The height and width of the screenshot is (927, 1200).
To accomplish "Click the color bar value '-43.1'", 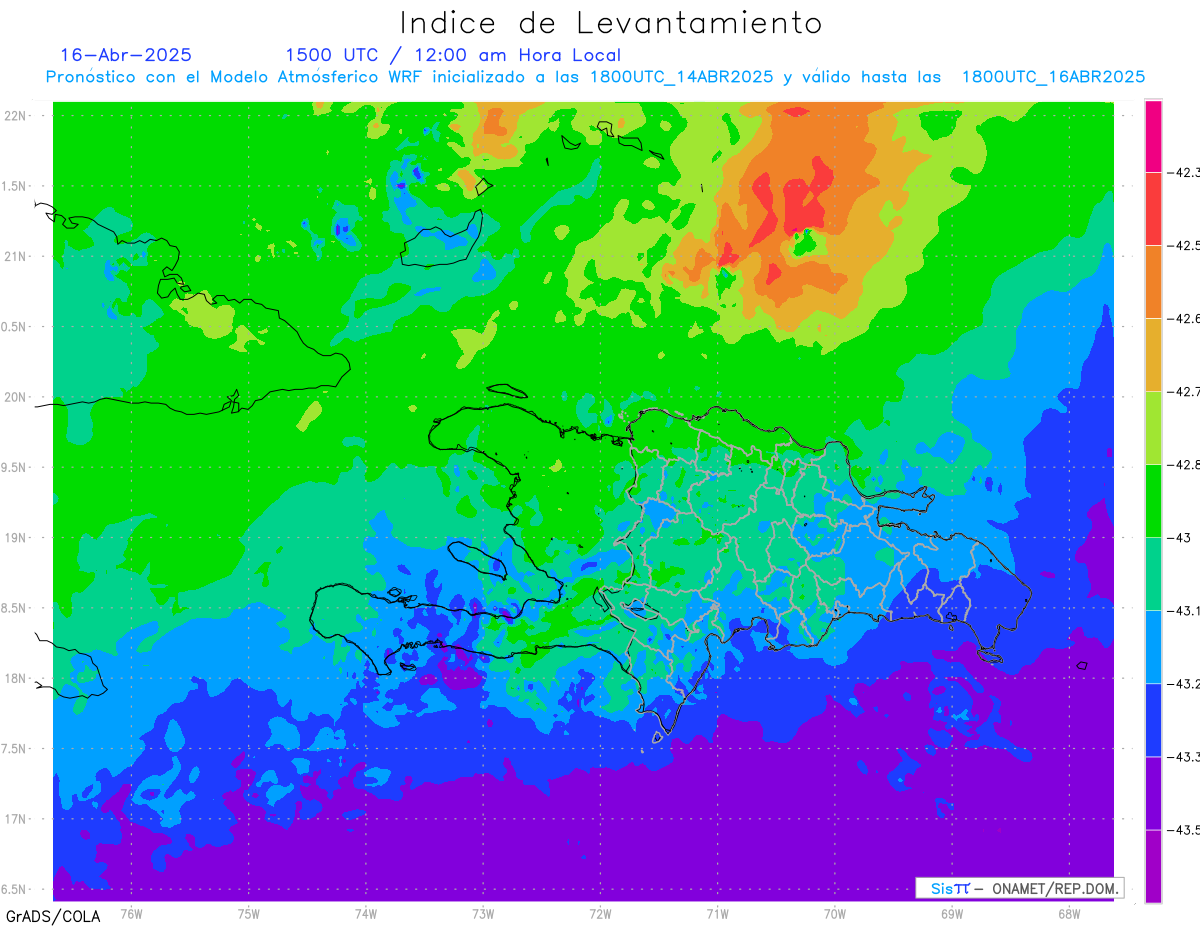I will click(1185, 610).
